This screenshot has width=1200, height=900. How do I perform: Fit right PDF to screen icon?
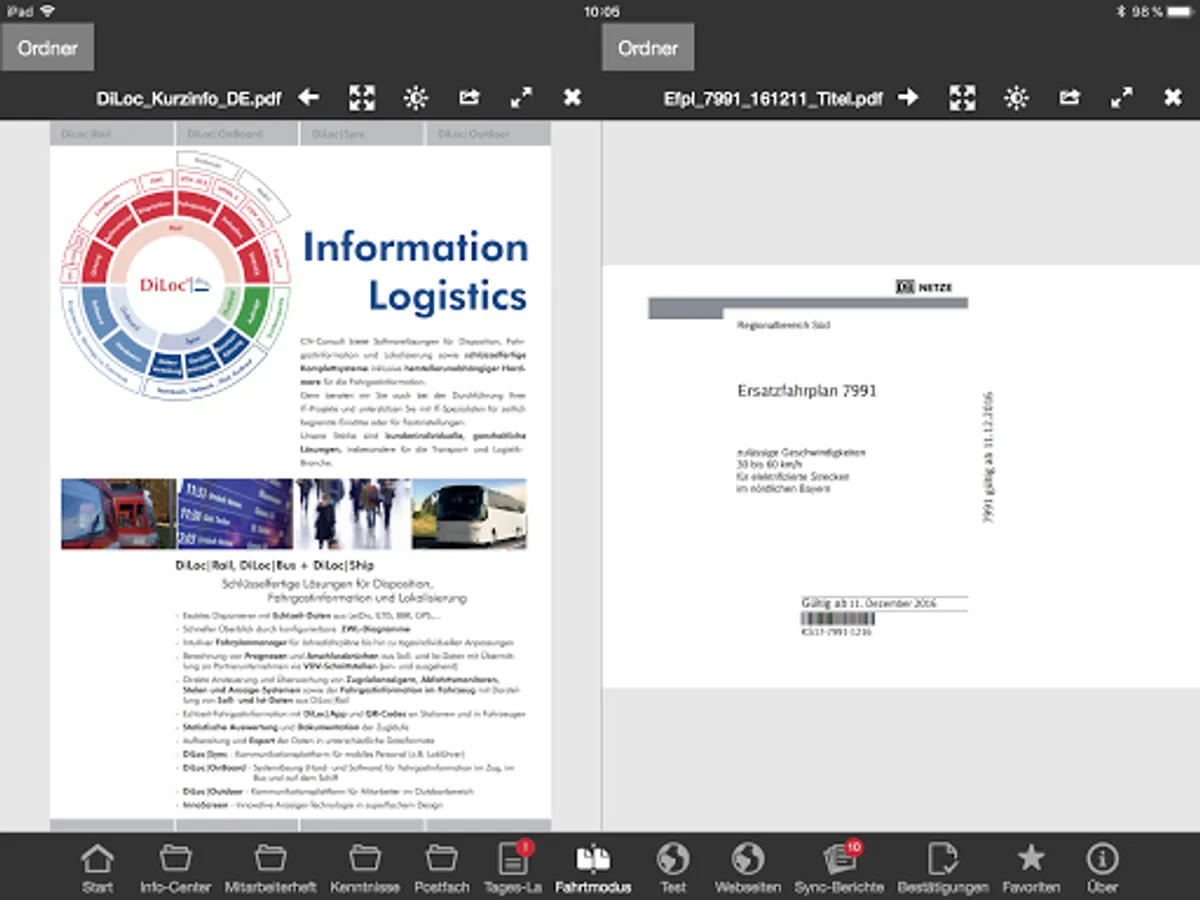(962, 98)
